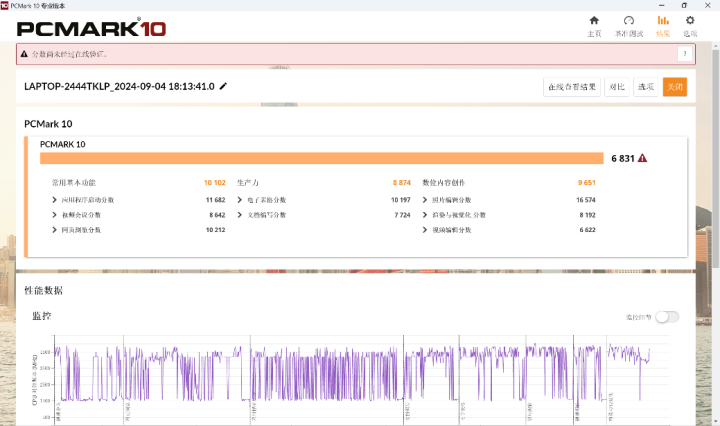Click the Monitoring (监控) label
The width and height of the screenshot is (720, 426).
pyautogui.click(x=42, y=316)
